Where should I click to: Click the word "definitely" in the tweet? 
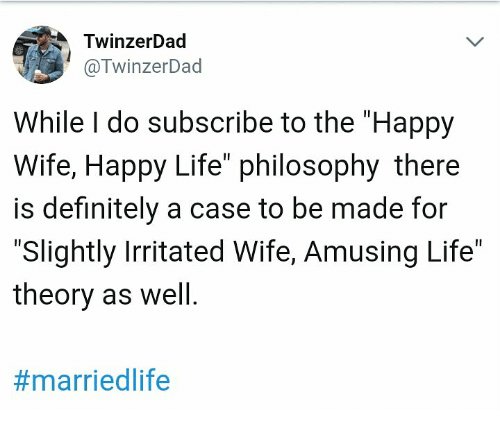pos(100,209)
